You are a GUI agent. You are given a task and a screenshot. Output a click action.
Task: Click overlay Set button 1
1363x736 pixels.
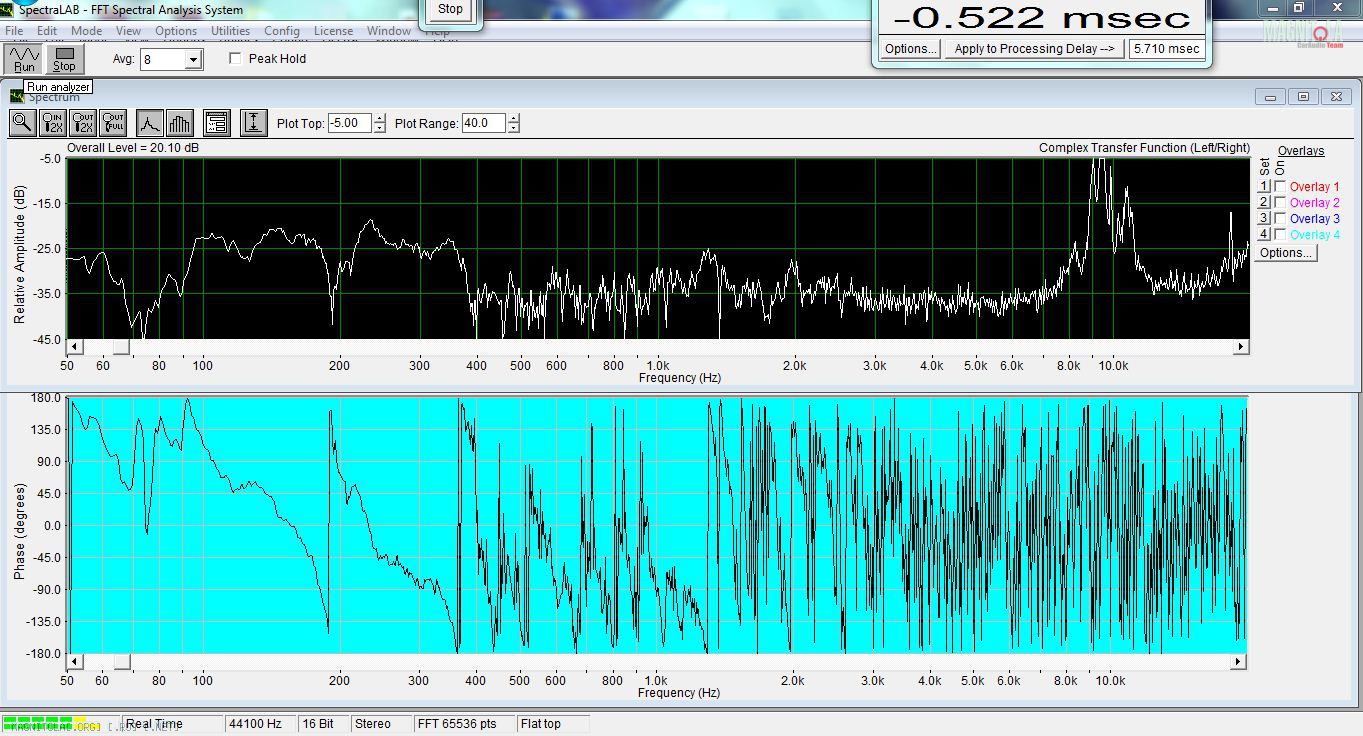tap(1264, 187)
